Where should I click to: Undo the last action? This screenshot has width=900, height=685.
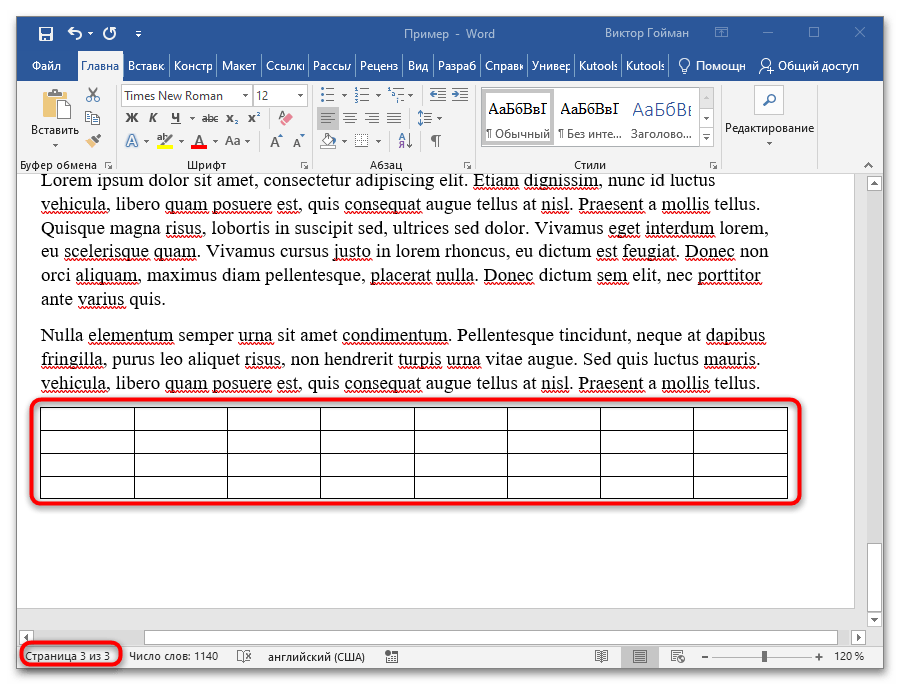(75, 33)
